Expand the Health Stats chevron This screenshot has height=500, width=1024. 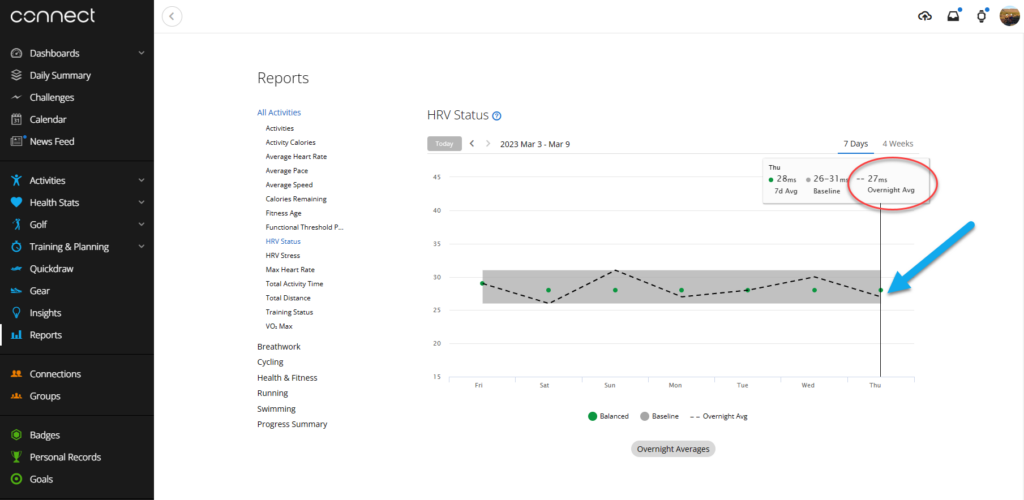(142, 203)
